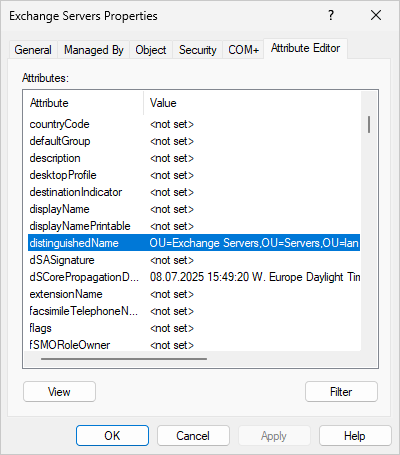Switch to the General tab
The image size is (400, 455).
click(33, 50)
